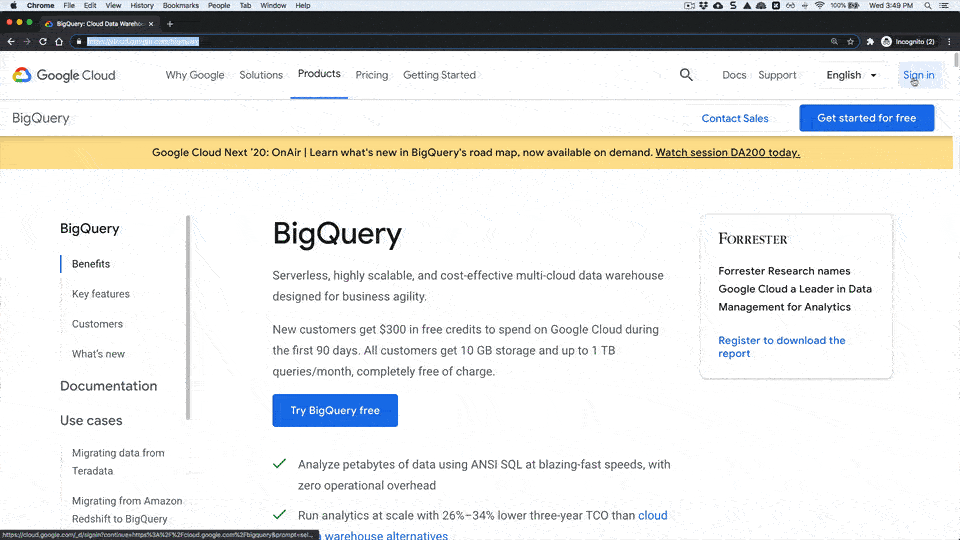This screenshot has height=540, width=960.
Task: Click Get started for free button
Action: click(x=866, y=118)
